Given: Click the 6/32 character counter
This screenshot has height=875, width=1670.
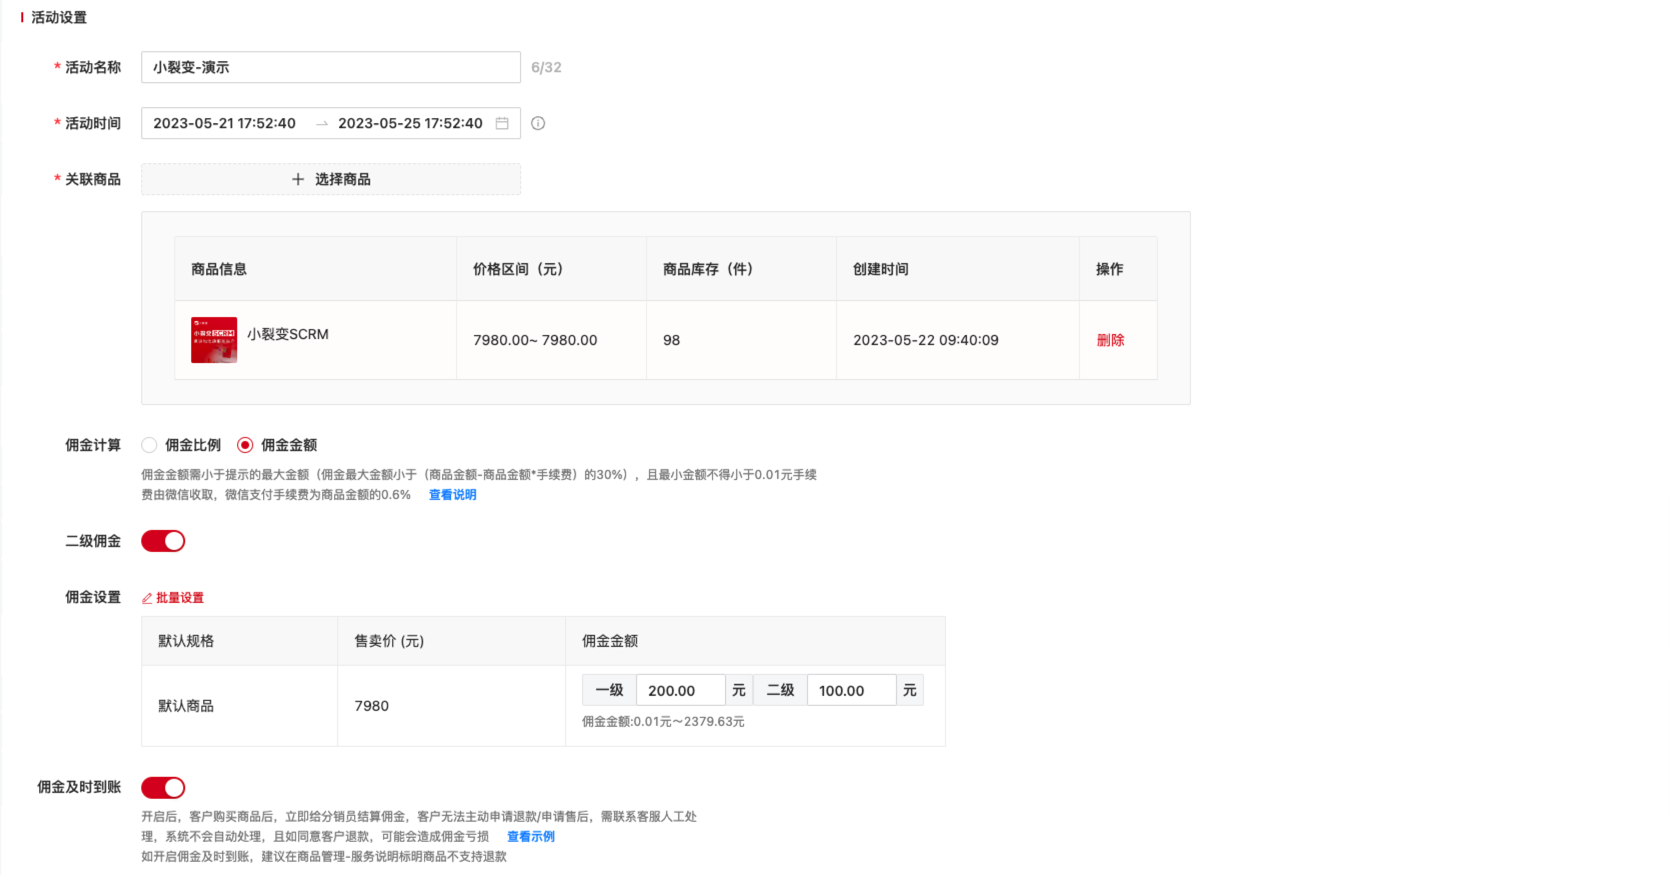Looking at the screenshot, I should (x=546, y=67).
